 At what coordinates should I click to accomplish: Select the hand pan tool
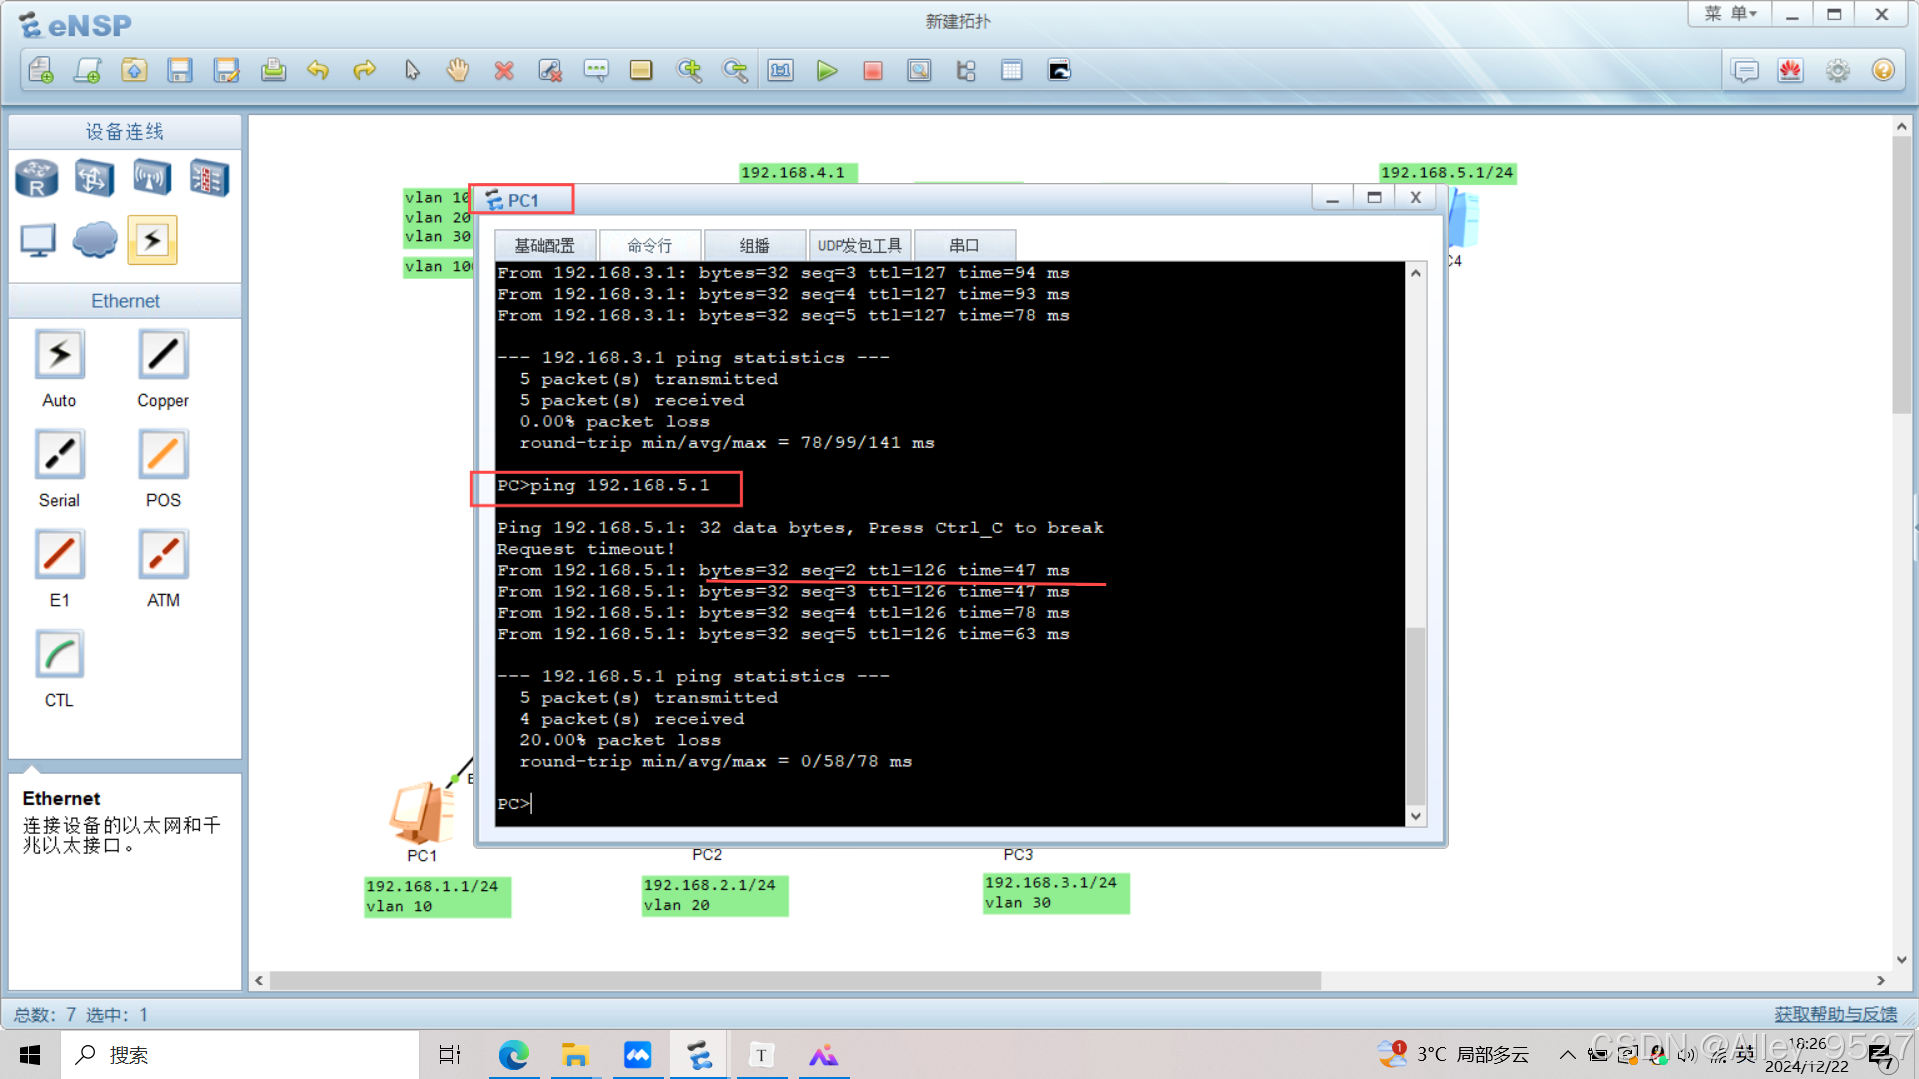[x=458, y=70]
